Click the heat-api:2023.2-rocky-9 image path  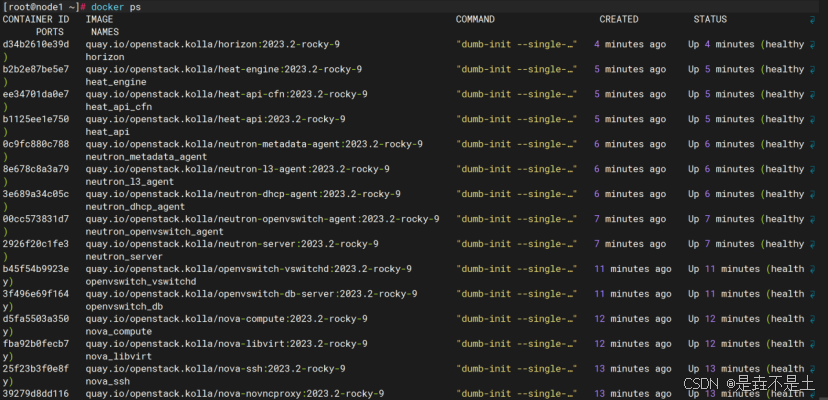[215, 119]
